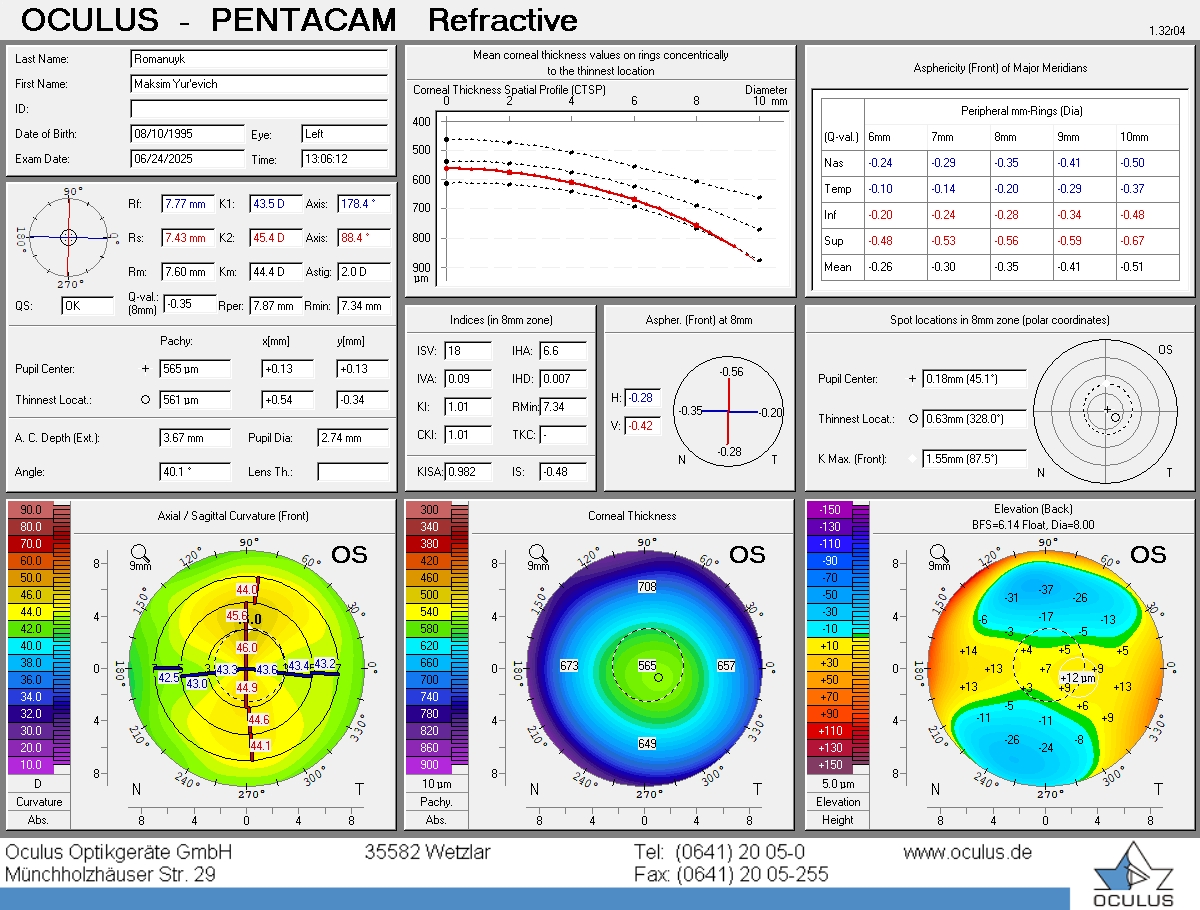Click the TKC index field
Image resolution: width=1200 pixels, height=910 pixels.
(x=563, y=435)
